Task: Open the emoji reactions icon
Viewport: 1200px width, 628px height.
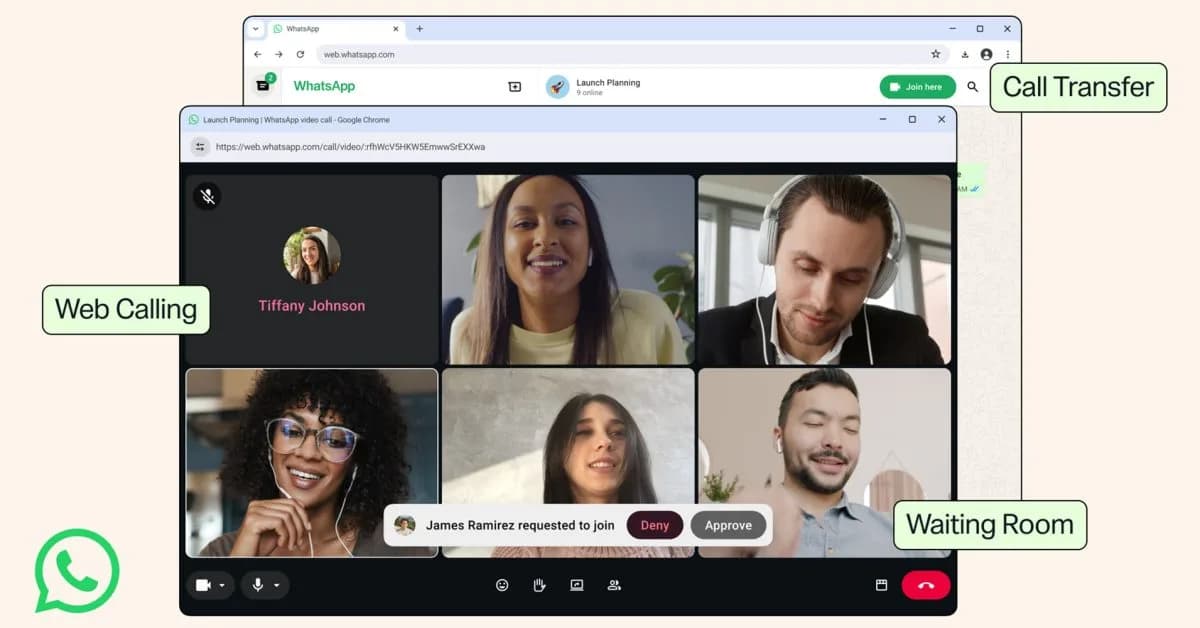Action: tap(502, 585)
